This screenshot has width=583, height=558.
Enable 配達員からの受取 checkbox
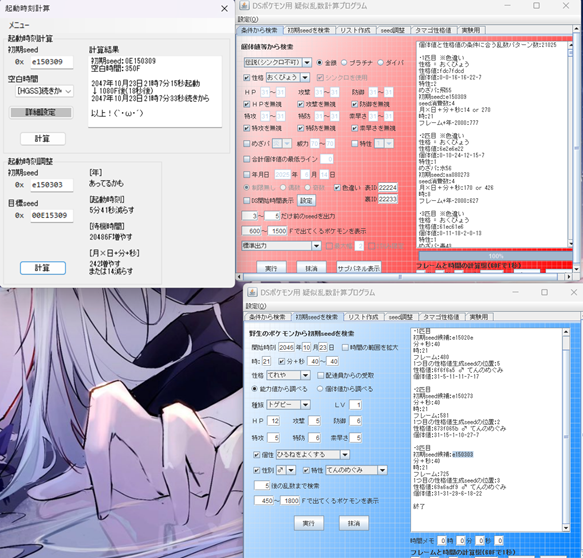point(321,376)
